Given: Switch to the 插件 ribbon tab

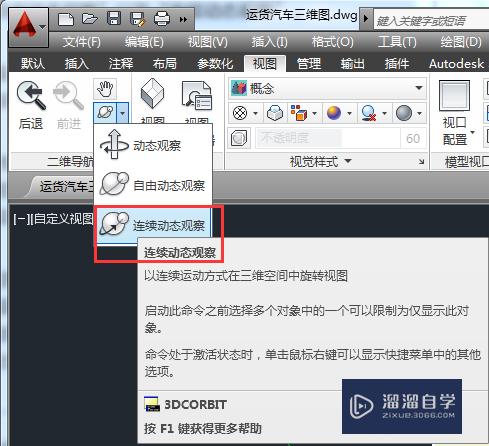Looking at the screenshot, I should click(396, 63).
